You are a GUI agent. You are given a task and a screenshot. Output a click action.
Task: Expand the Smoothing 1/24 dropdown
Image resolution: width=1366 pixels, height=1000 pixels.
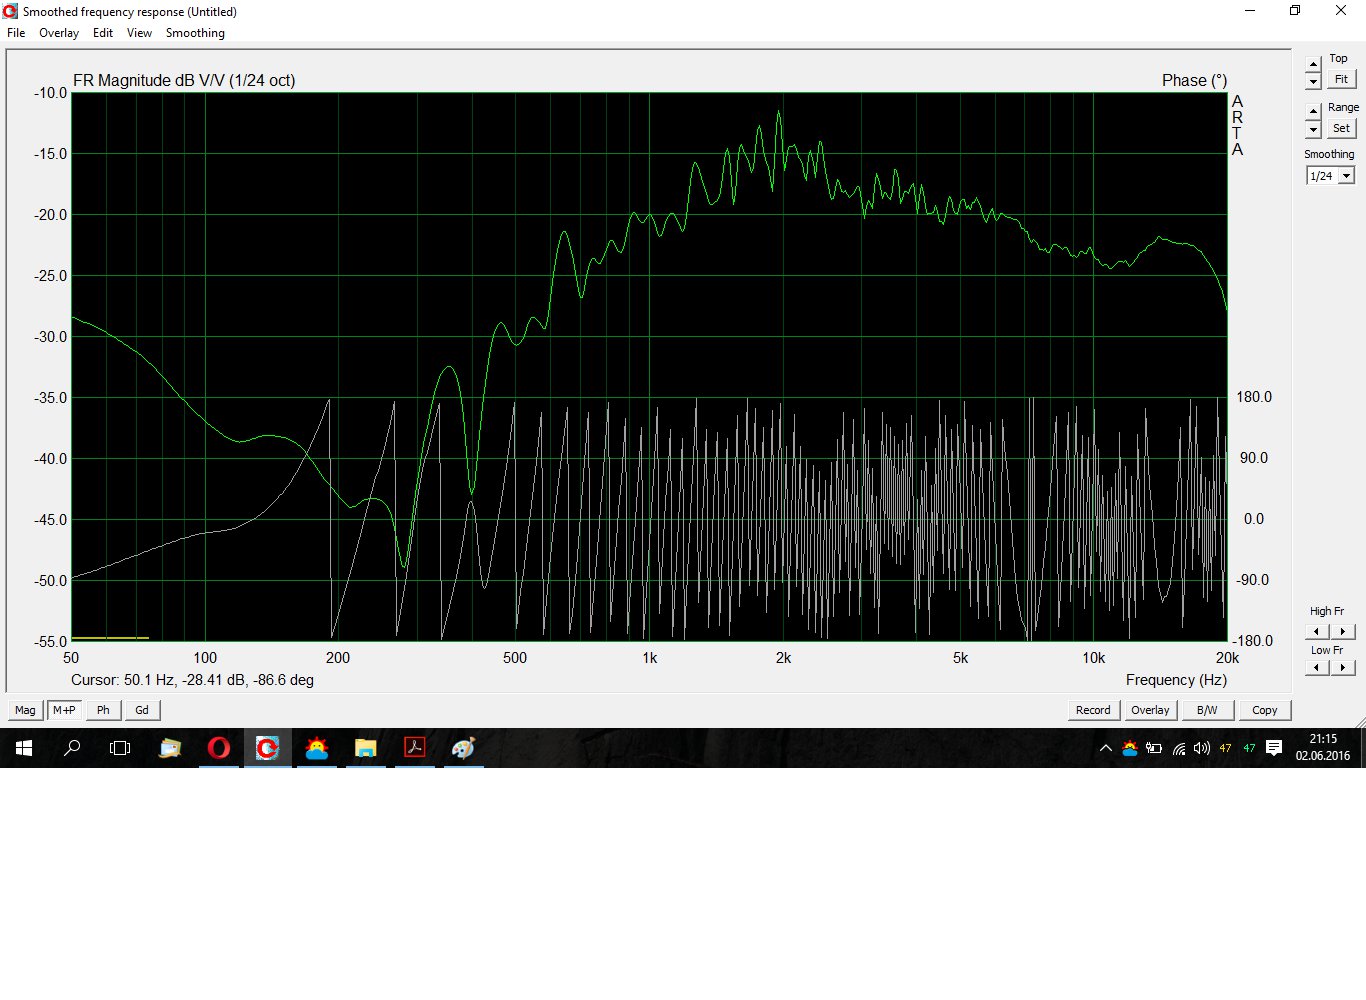pos(1347,176)
